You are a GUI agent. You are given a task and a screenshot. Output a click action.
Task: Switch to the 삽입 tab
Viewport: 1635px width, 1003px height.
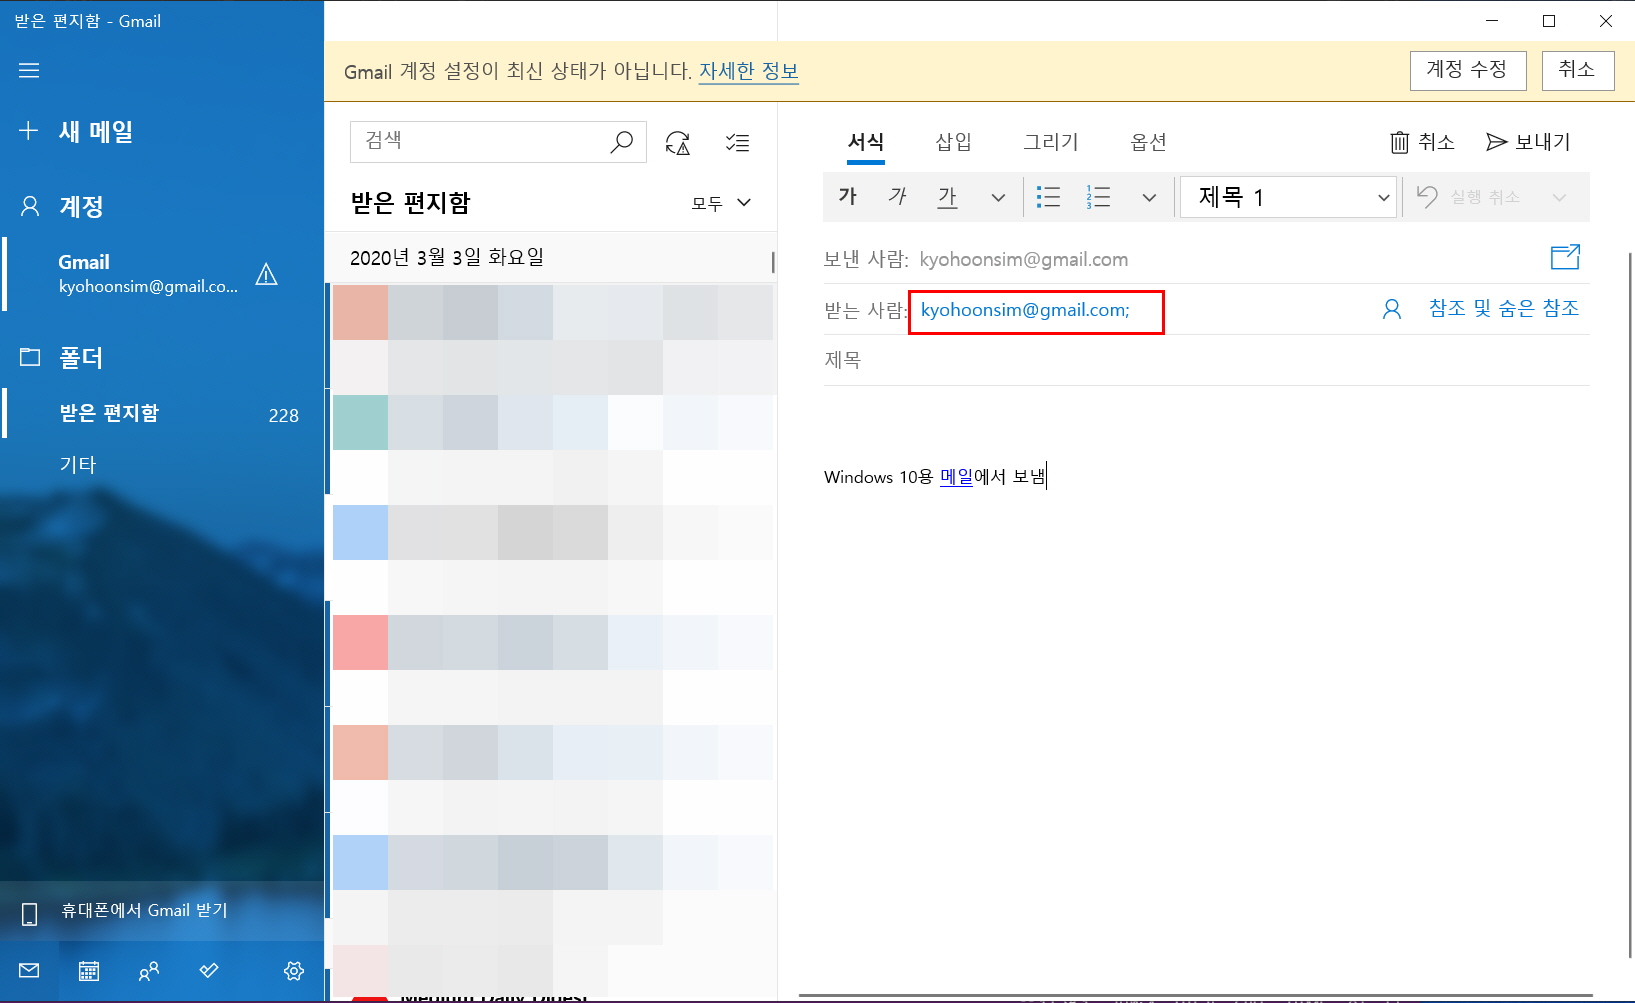click(953, 142)
